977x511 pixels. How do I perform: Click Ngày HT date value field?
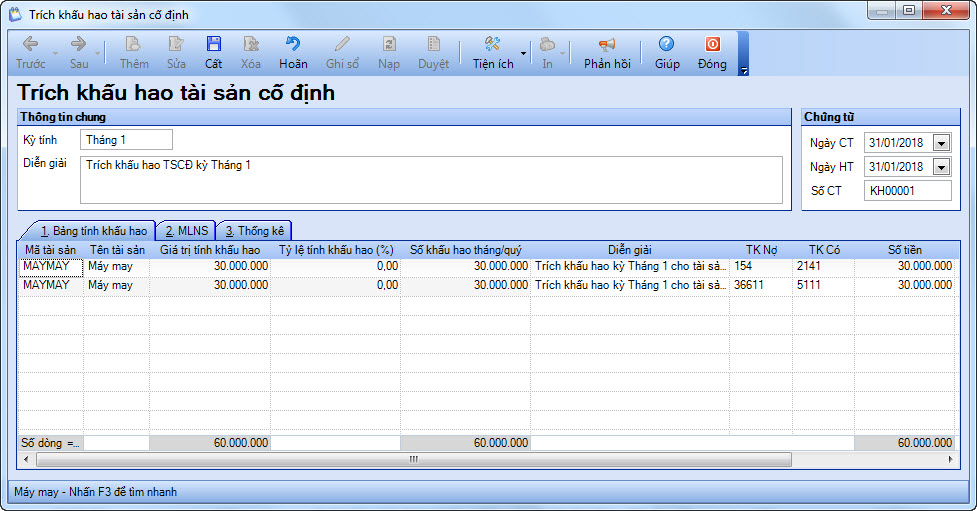pos(898,167)
